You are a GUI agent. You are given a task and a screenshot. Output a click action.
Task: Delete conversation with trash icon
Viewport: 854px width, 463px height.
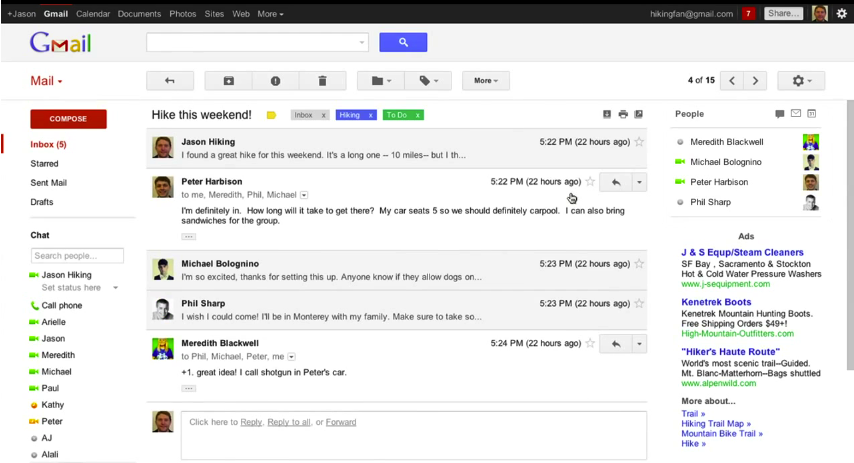tap(322, 81)
